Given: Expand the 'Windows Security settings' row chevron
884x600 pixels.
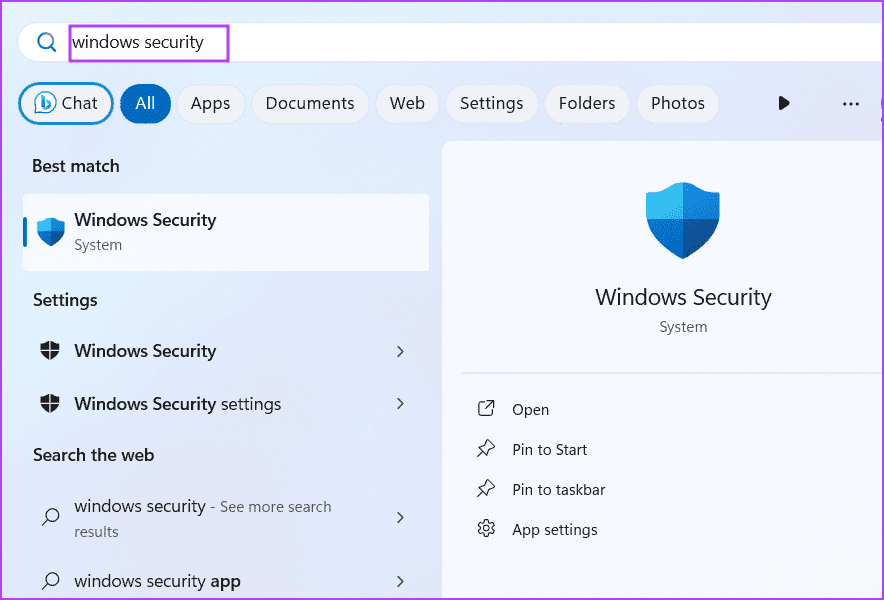Looking at the screenshot, I should [400, 404].
